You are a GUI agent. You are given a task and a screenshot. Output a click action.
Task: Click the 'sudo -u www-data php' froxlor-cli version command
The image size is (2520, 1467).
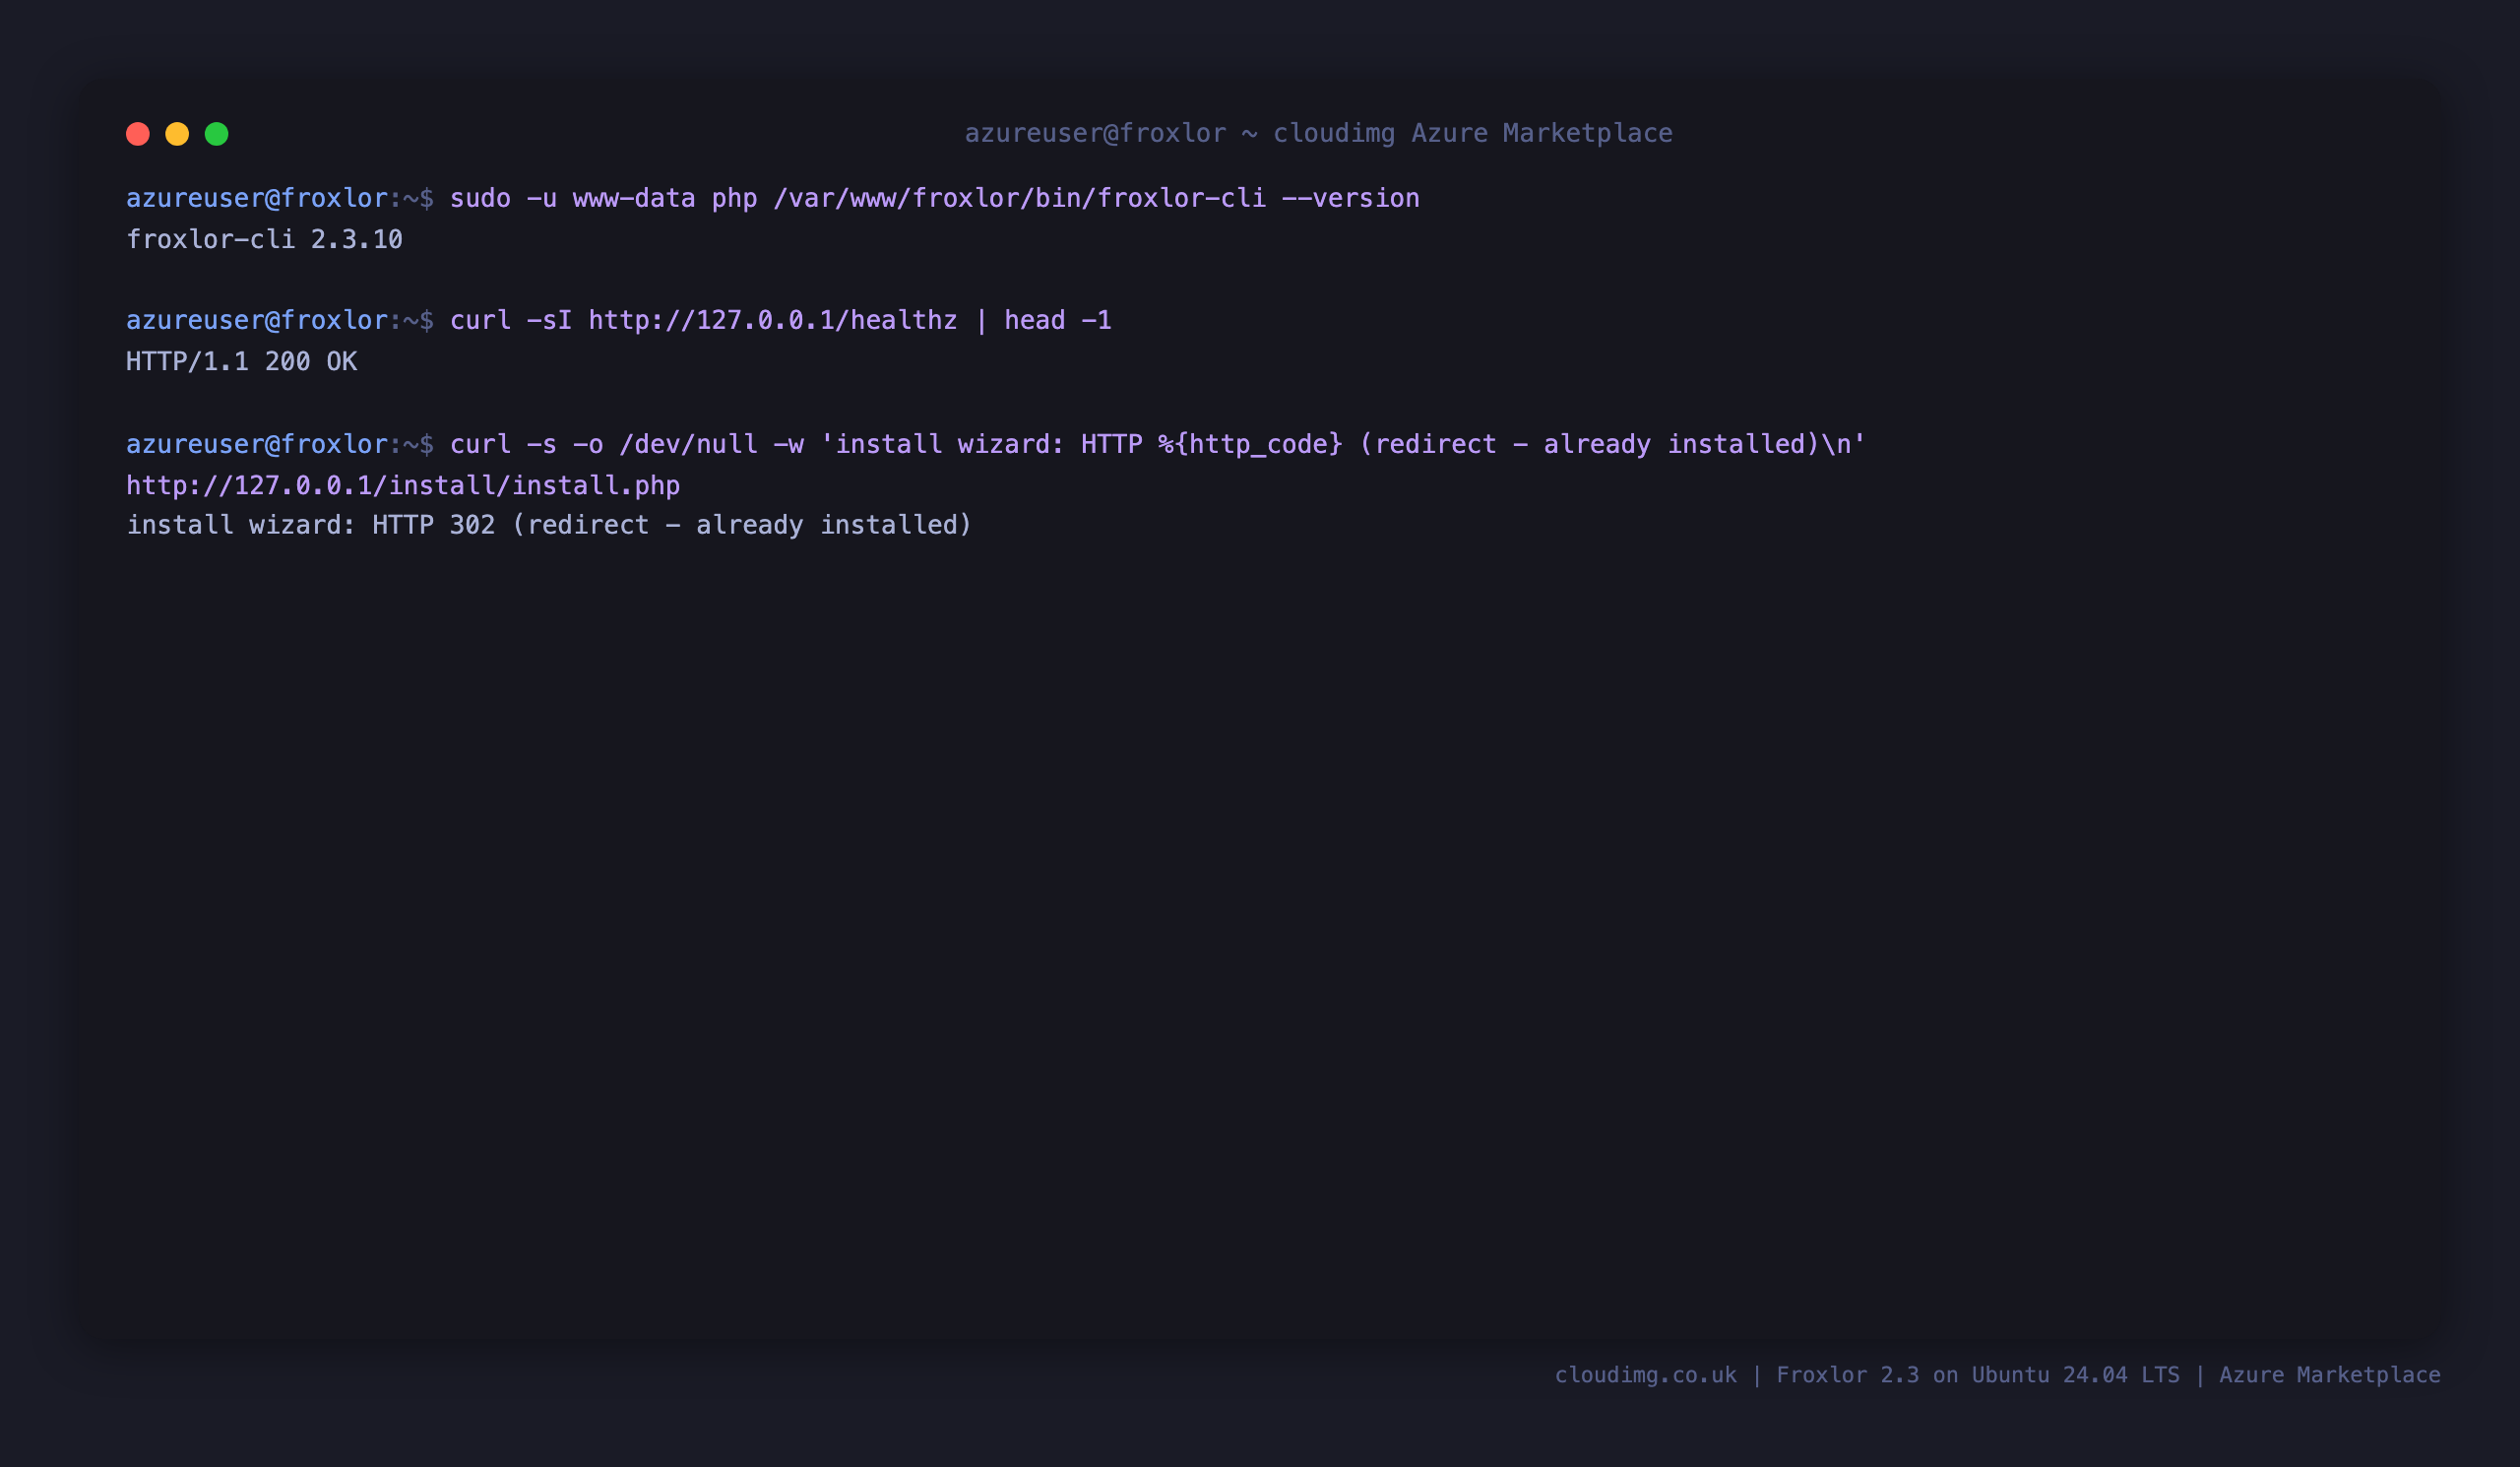934,198
